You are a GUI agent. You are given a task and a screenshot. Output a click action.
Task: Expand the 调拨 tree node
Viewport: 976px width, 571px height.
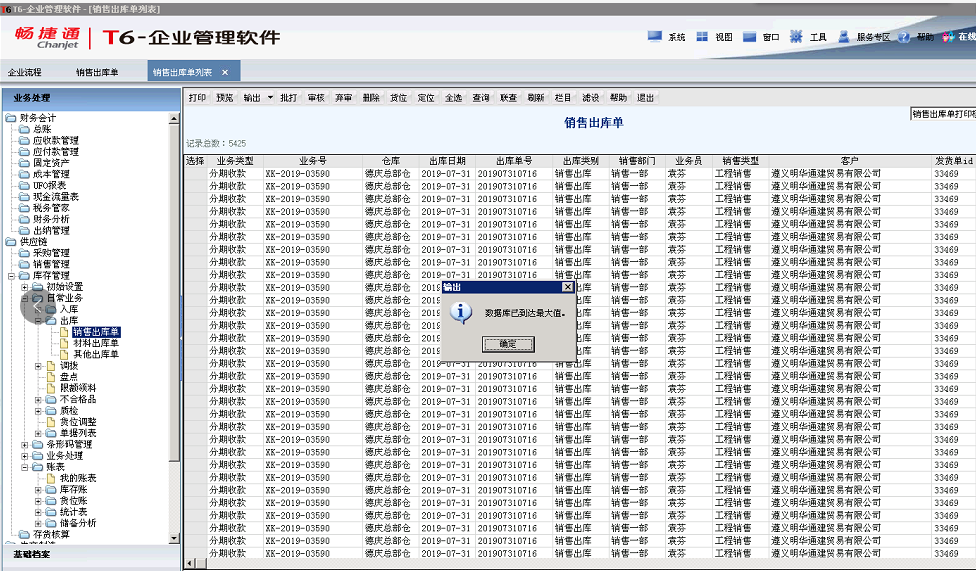click(38, 366)
